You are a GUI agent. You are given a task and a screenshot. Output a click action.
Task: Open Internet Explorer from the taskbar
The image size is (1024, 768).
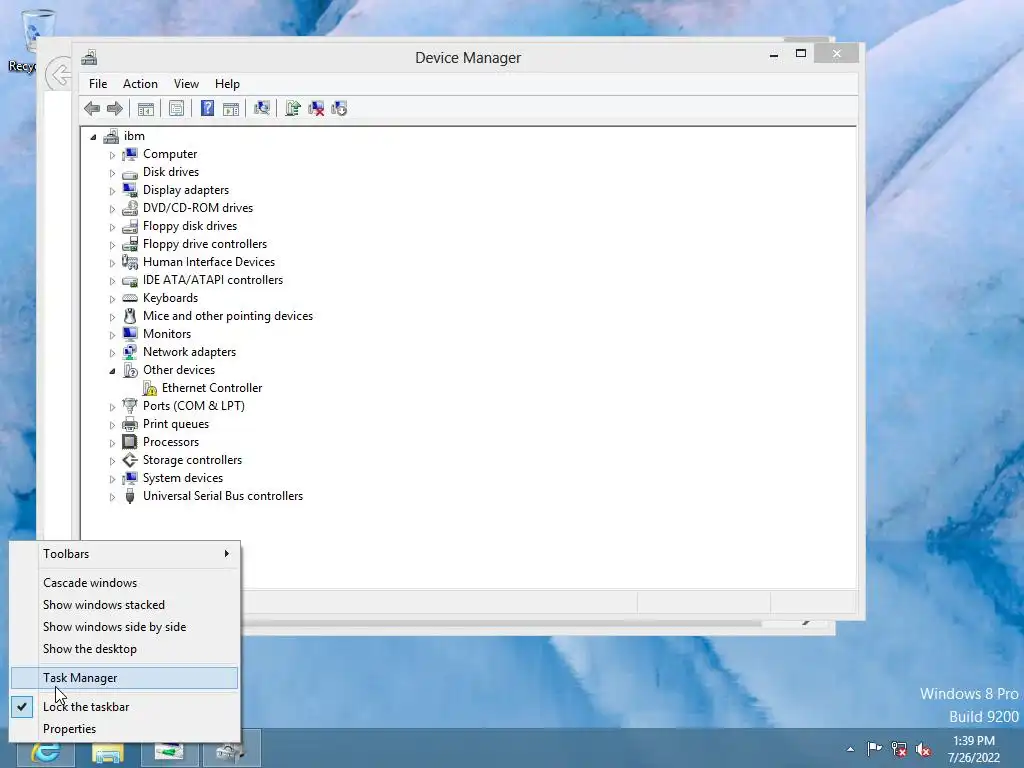click(45, 752)
